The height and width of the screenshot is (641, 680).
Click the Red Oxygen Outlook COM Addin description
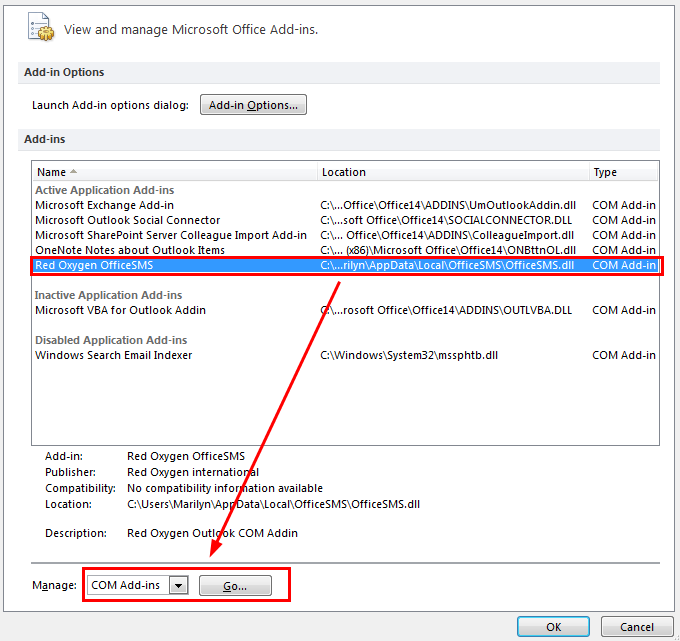point(212,533)
